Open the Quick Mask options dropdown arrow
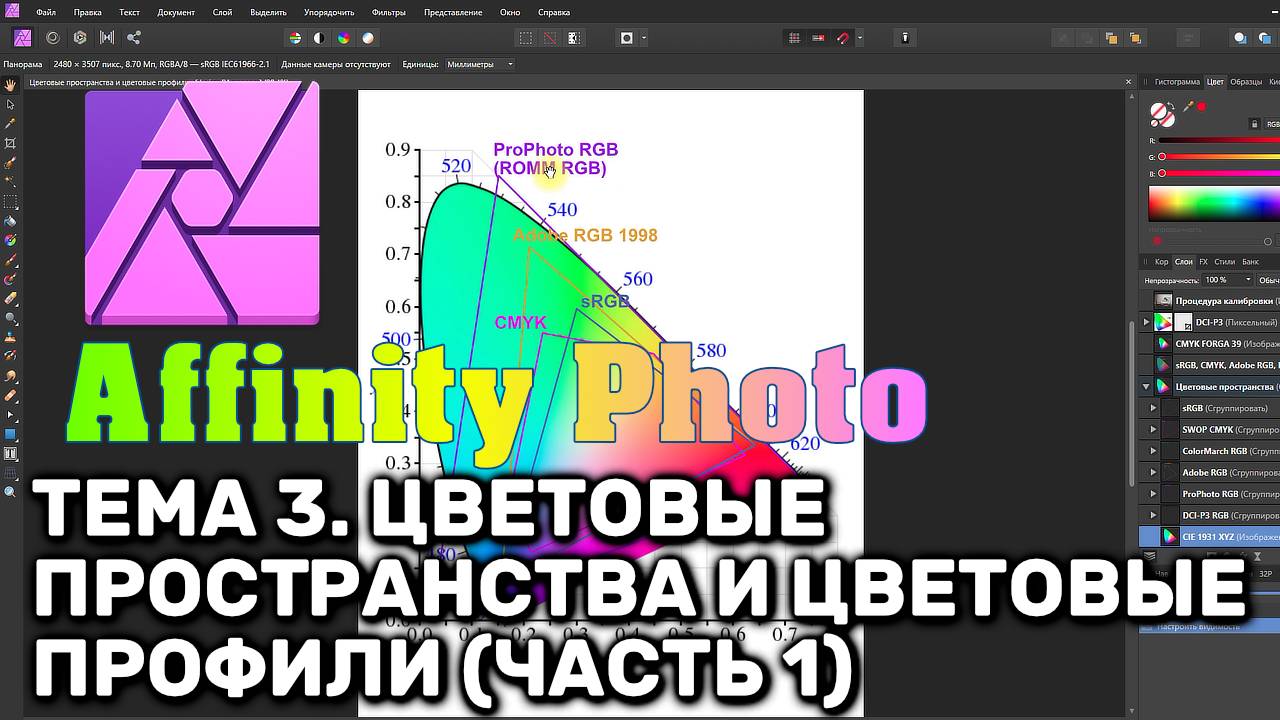The height and width of the screenshot is (720, 1280). pyautogui.click(x=644, y=38)
